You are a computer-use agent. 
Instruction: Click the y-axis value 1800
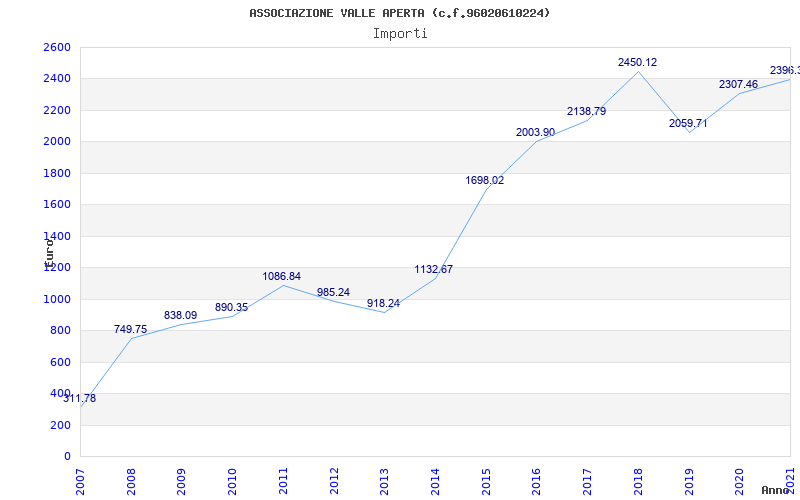[57, 173]
